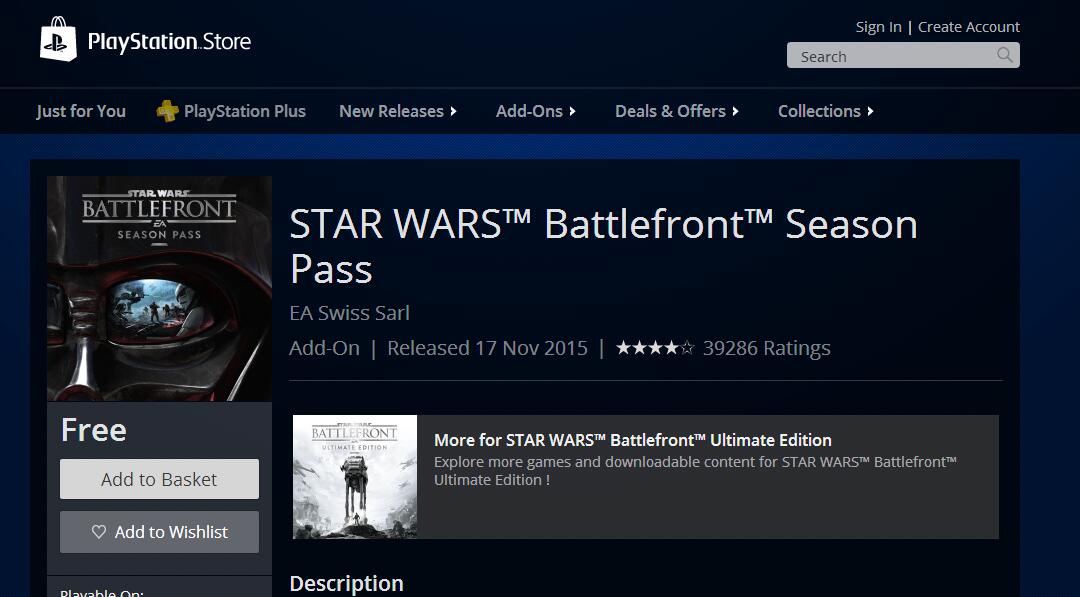
Task: Expand the Collections menu arrow
Action: [871, 112]
